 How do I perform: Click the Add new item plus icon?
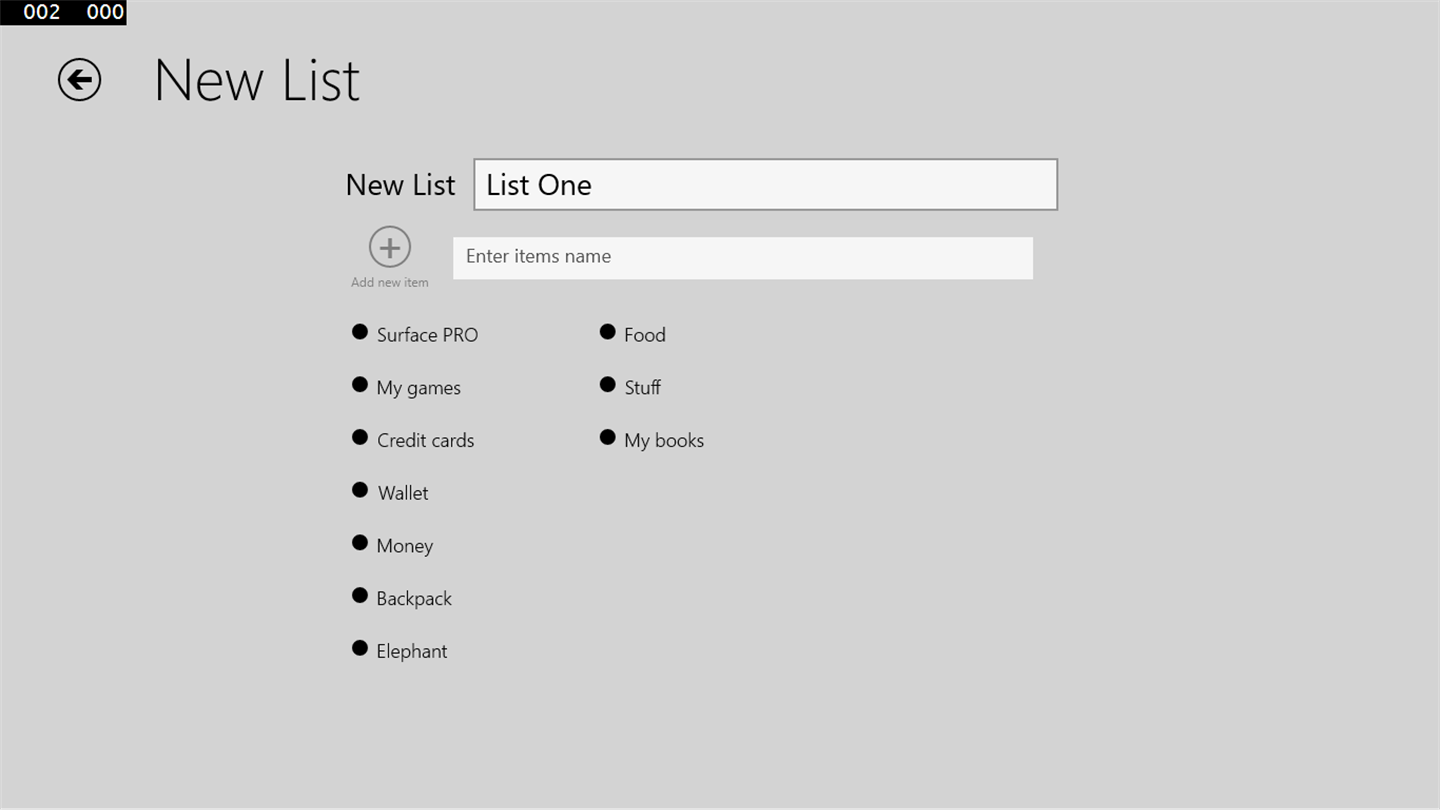click(390, 247)
